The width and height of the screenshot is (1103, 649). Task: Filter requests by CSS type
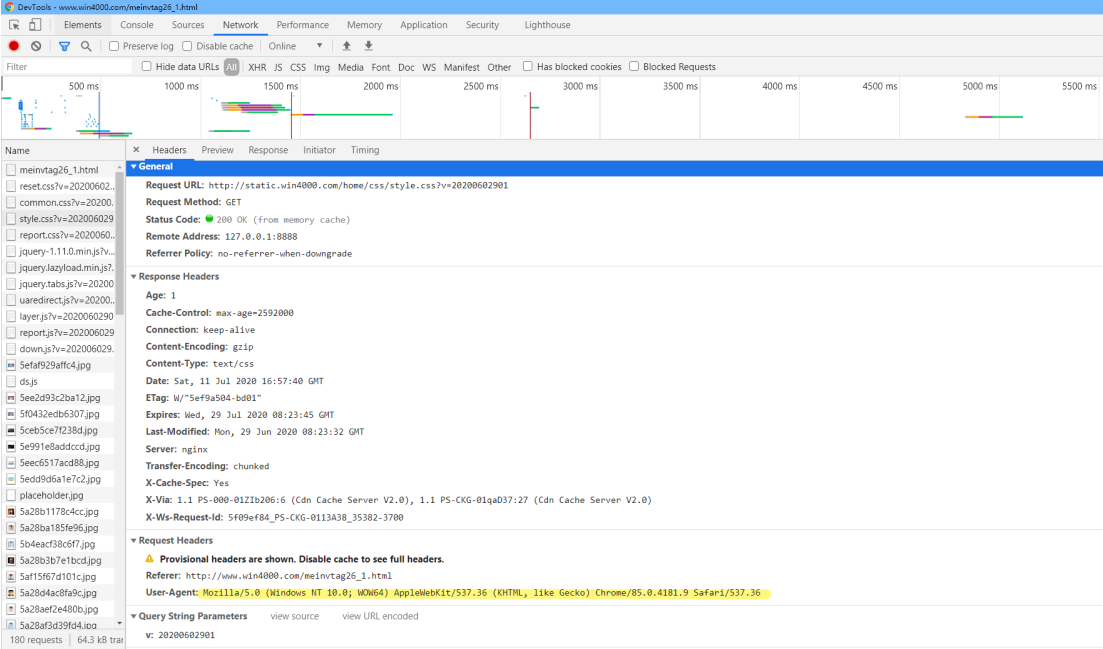pyautogui.click(x=298, y=67)
